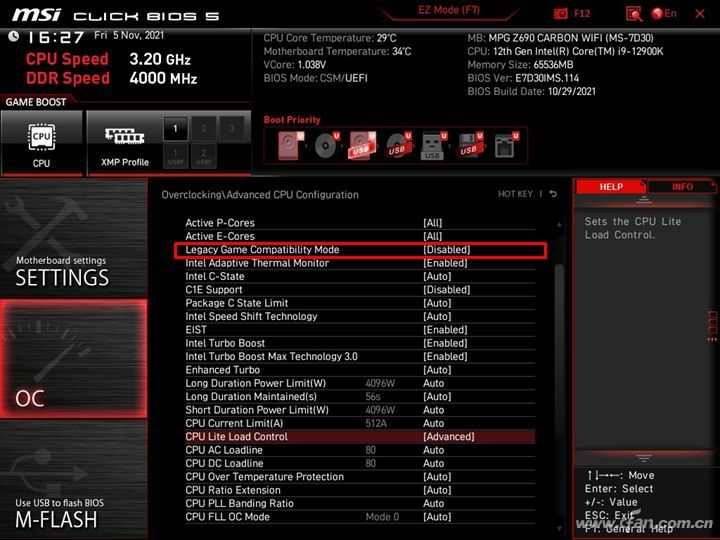Click the Overclocking\Advanced CPU Configuration breadcrumb

[260, 195]
